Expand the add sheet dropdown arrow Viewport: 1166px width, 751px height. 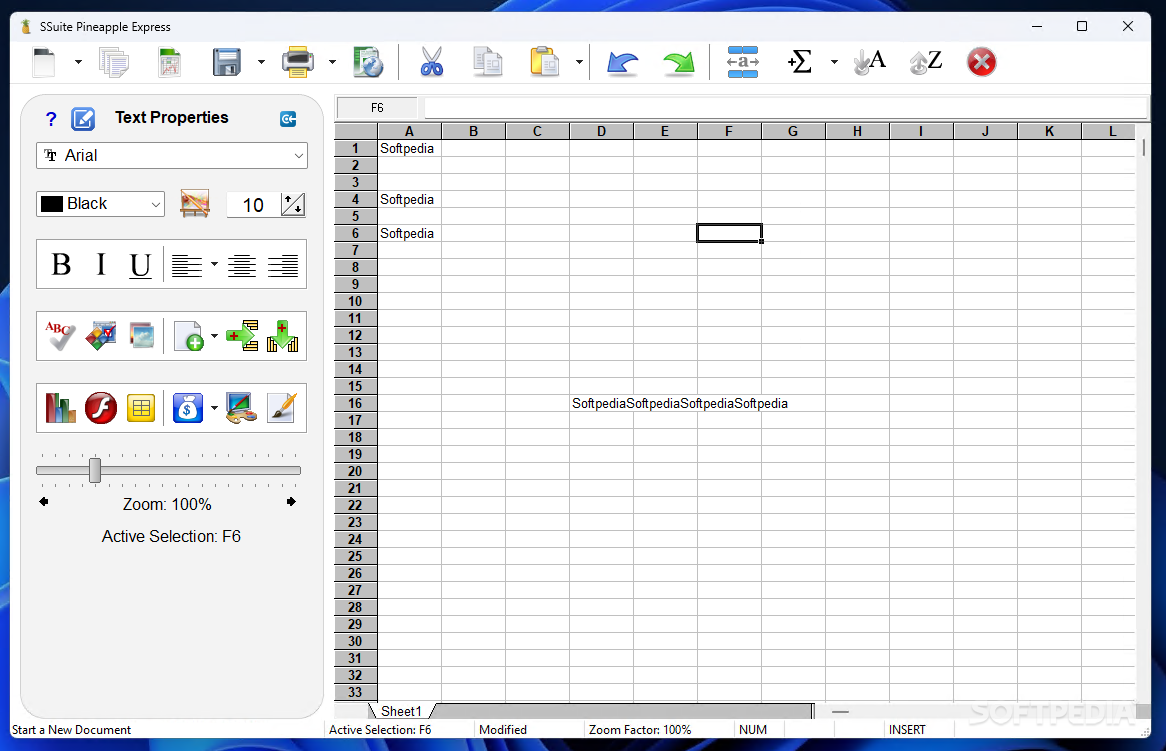tap(214, 336)
